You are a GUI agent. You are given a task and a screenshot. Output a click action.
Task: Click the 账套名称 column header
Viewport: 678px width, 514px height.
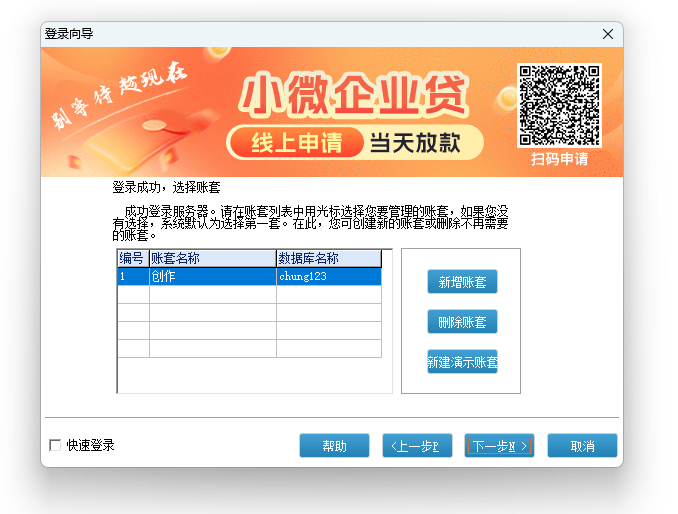click(x=212, y=259)
